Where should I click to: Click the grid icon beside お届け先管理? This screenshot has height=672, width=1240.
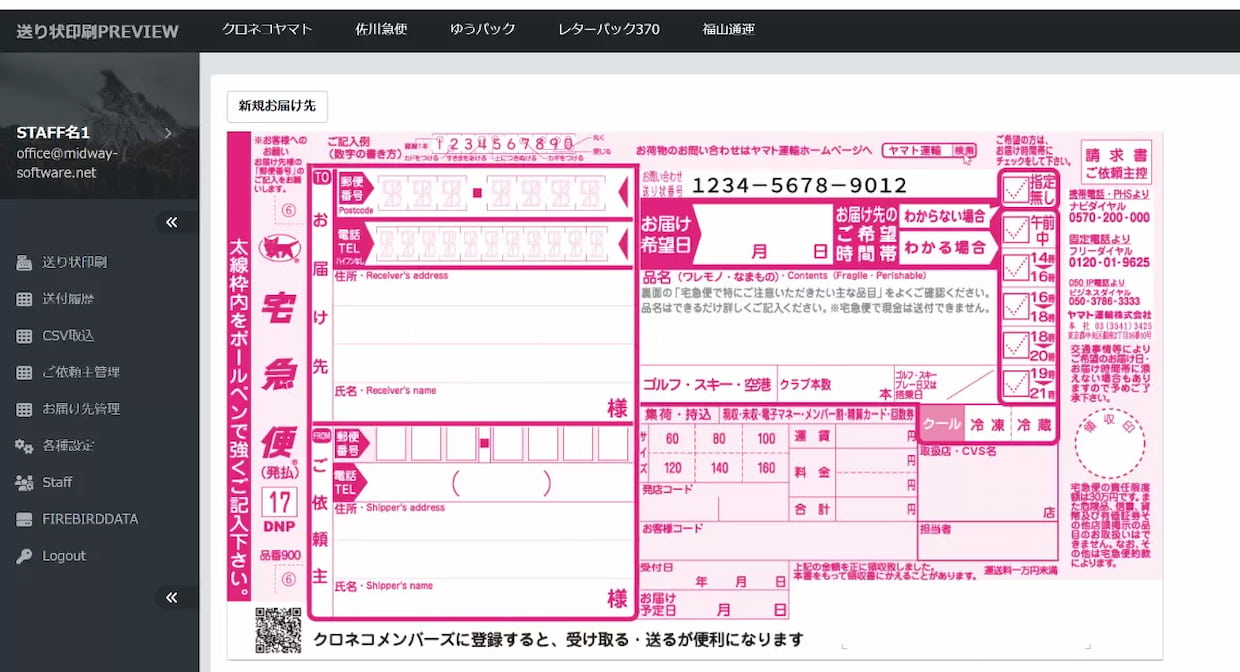coord(25,409)
